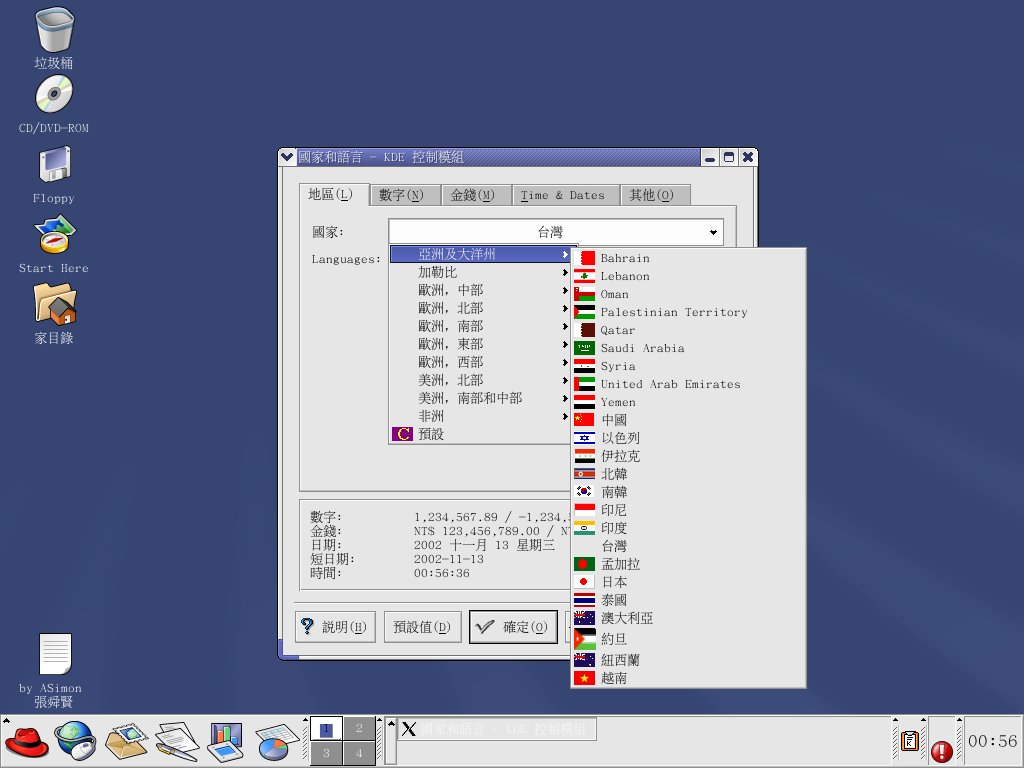
Task: Launch the web browser globe icon in panel
Action: pos(75,741)
